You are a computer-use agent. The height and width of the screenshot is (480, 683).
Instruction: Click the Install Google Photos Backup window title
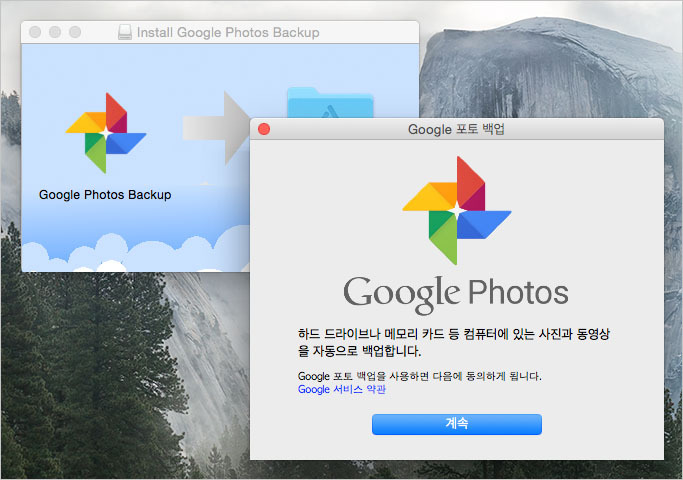228,33
